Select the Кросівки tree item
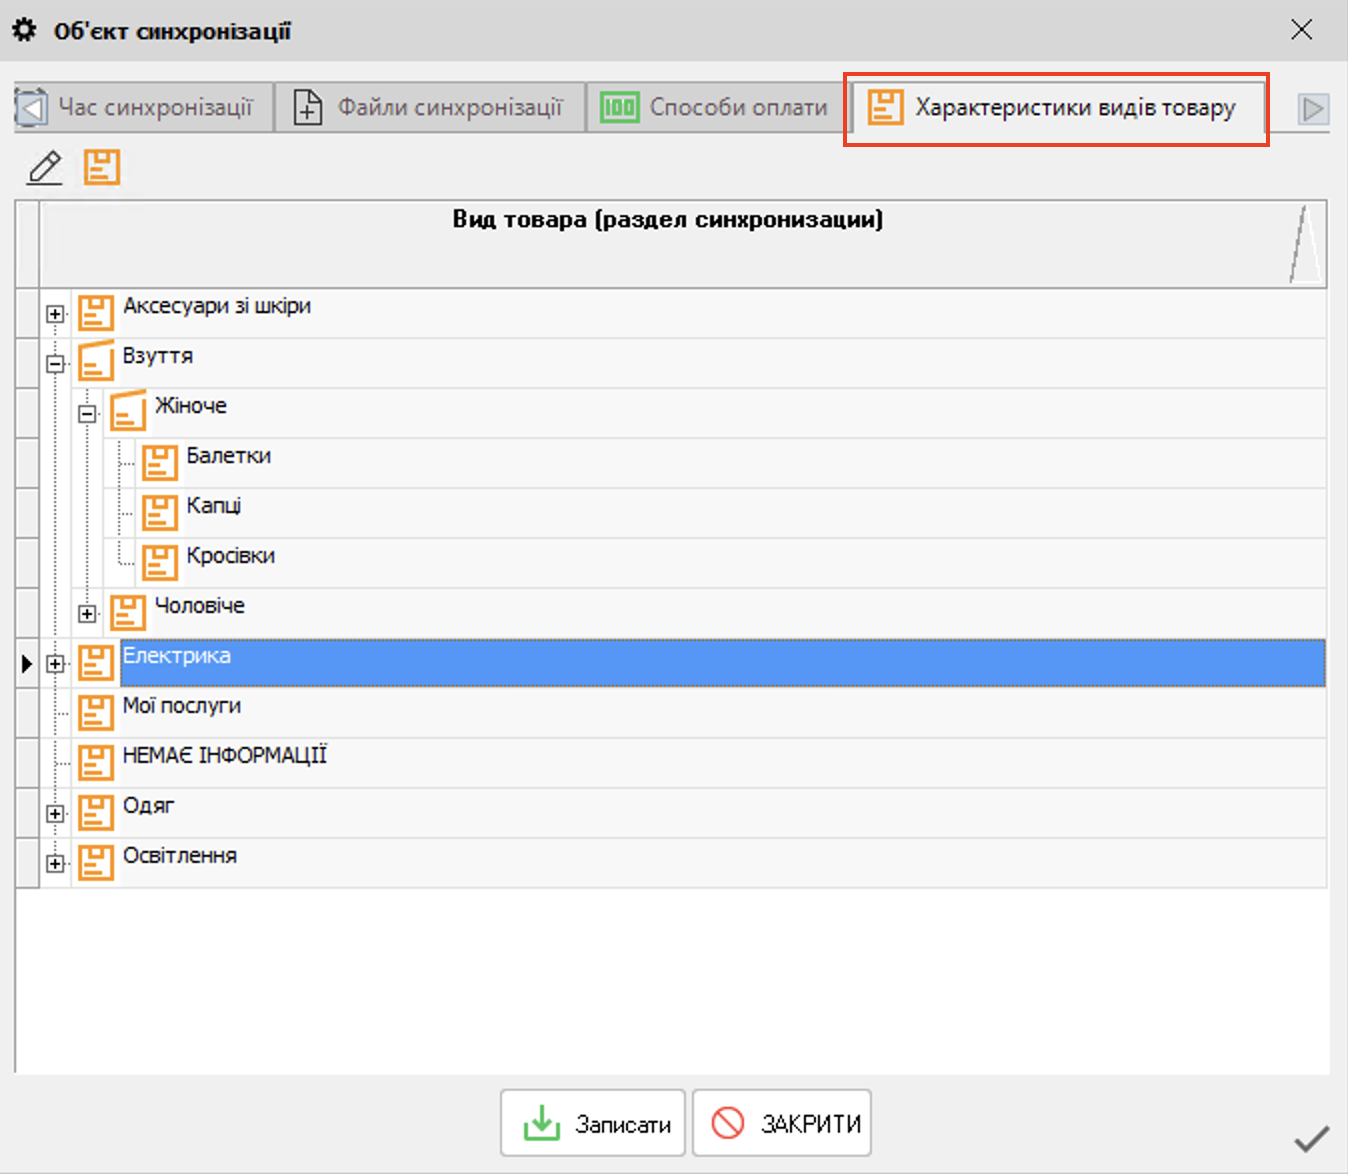Image resolution: width=1348 pixels, height=1174 pixels. 230,556
